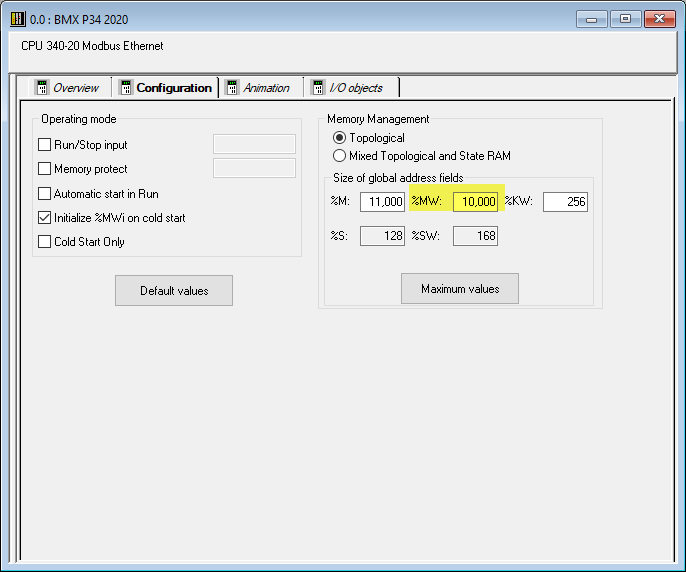Click the %M: label
The image size is (686, 572).
click(340, 201)
